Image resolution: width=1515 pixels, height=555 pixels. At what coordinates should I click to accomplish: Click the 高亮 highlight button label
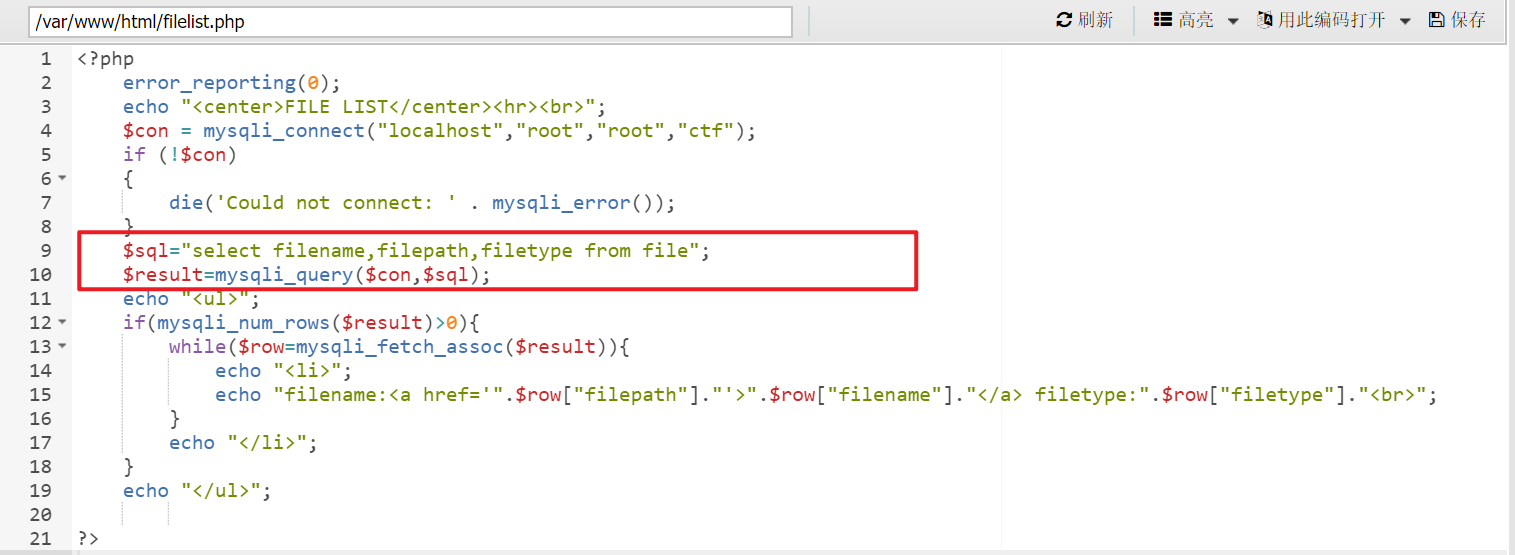[x=1196, y=20]
